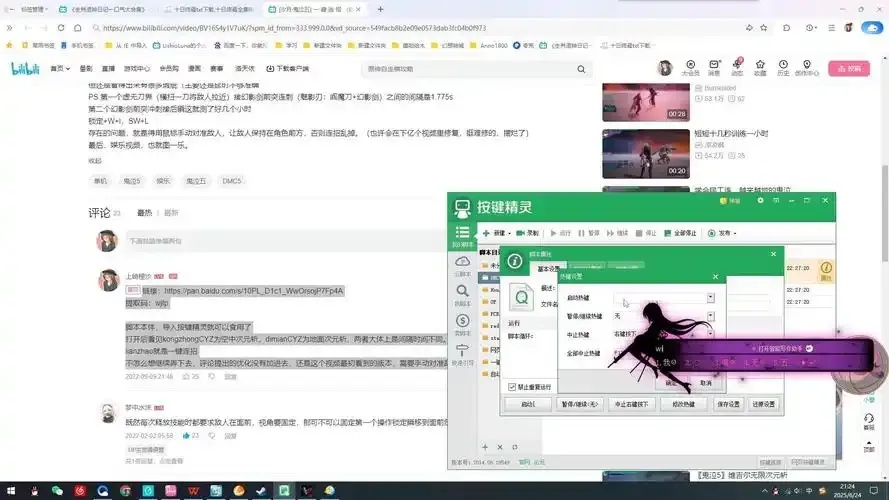Open the script search magnifier sidebar icon
Screen dimensions: 889x500
coord(462,295)
